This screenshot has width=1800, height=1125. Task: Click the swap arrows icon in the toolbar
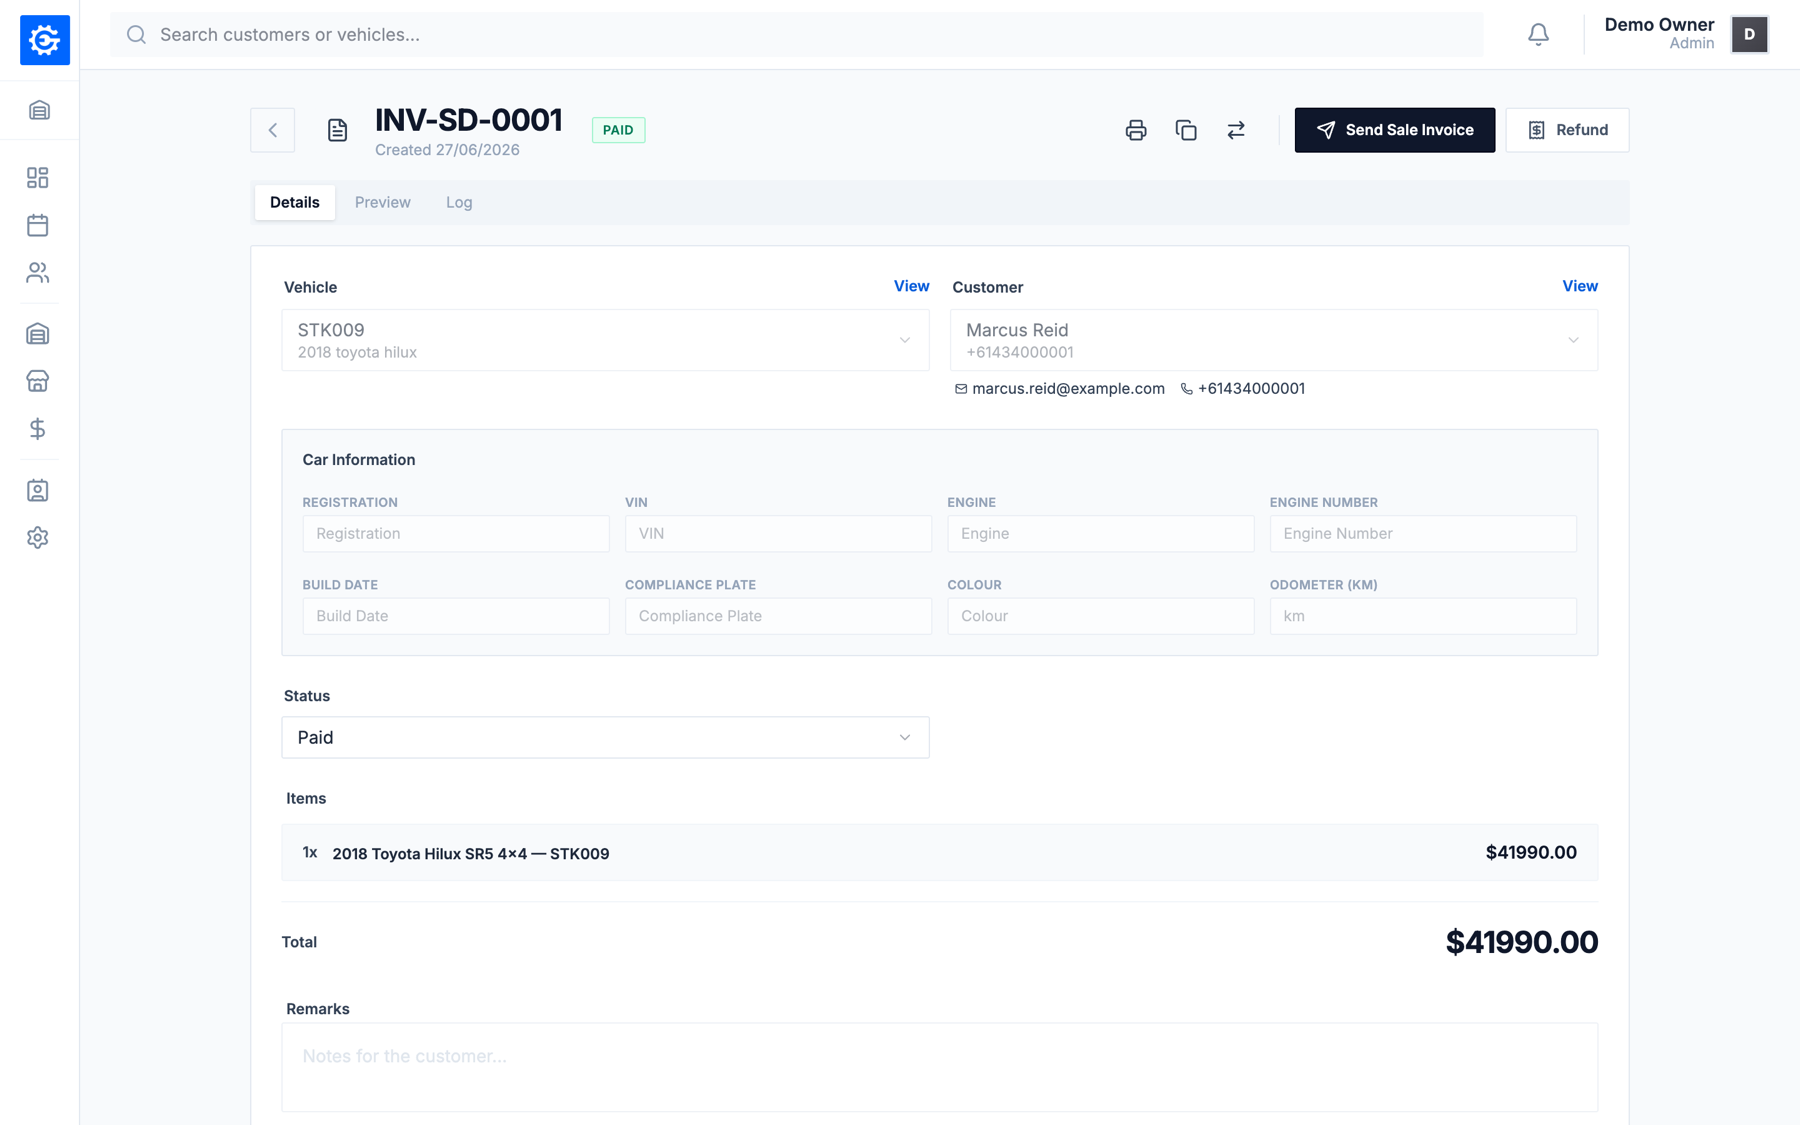[x=1236, y=130]
